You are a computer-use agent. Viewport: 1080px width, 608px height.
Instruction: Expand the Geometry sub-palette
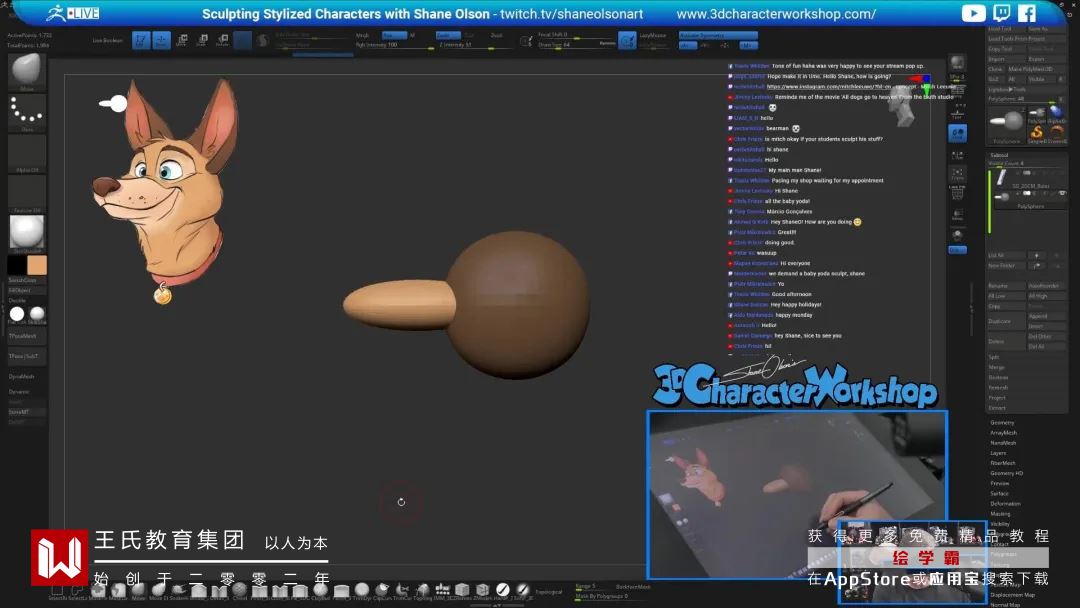tap(1002, 423)
